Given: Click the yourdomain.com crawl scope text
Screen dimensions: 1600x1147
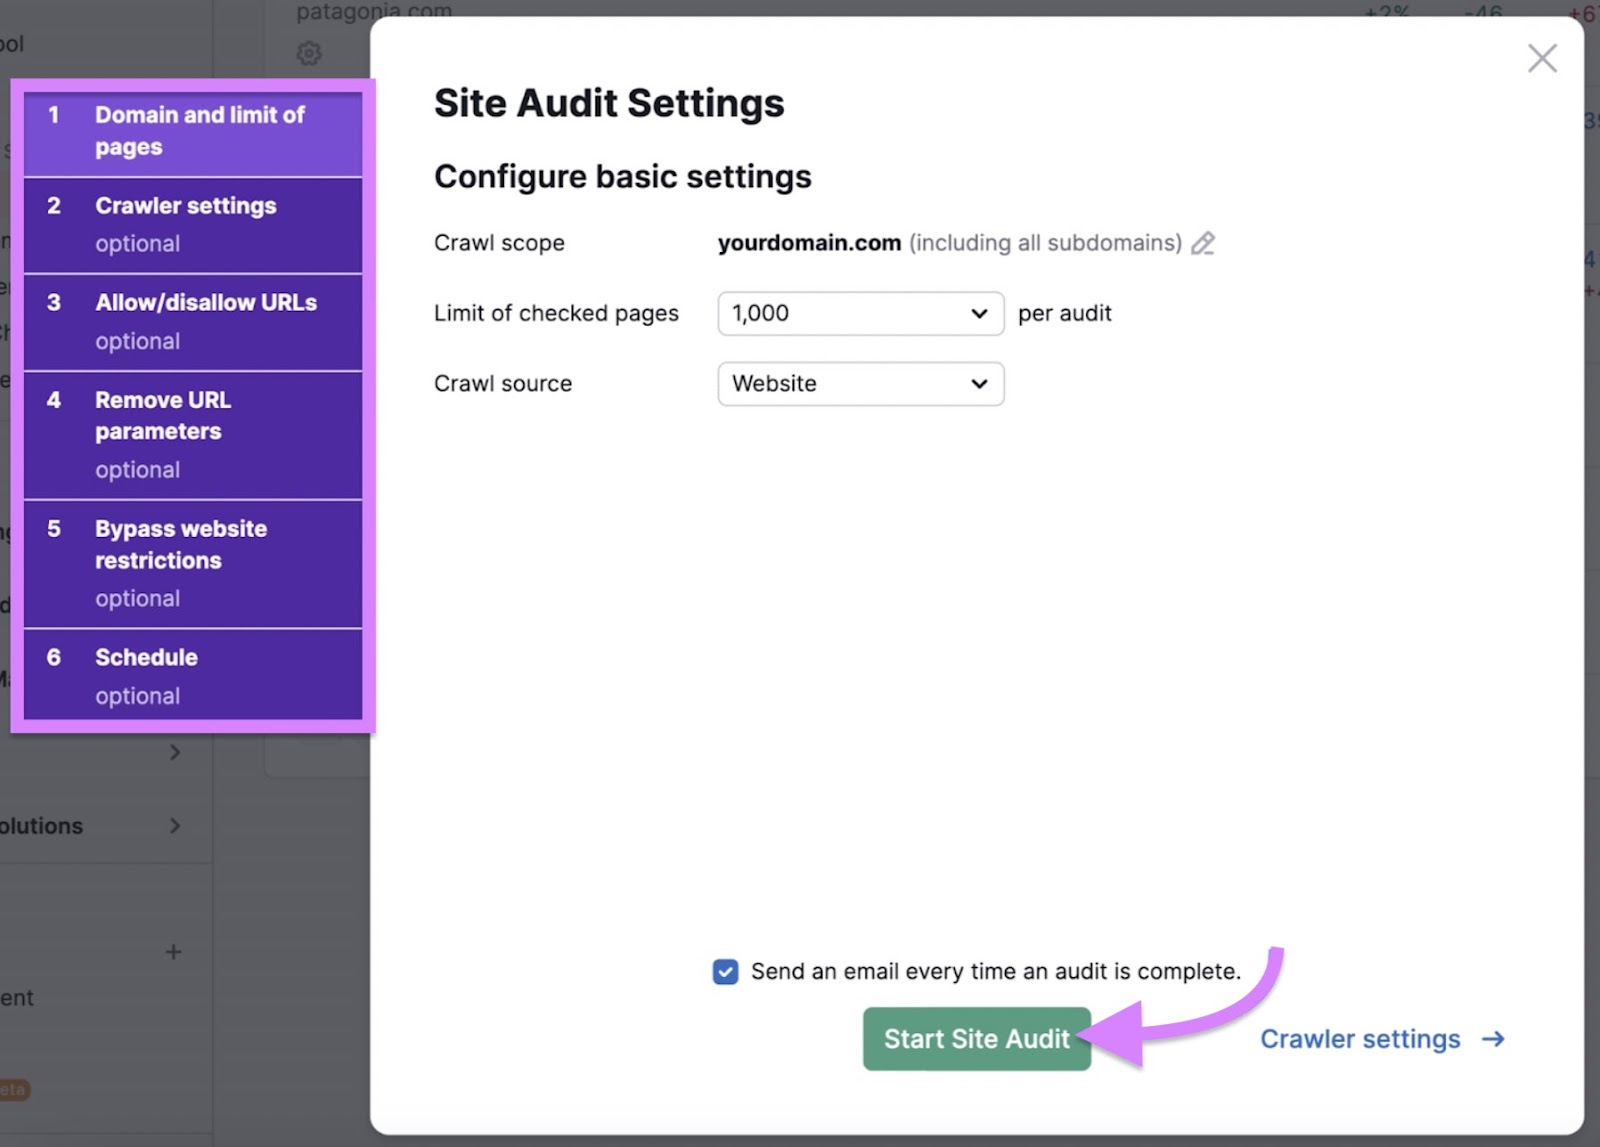Looking at the screenshot, I should point(809,243).
